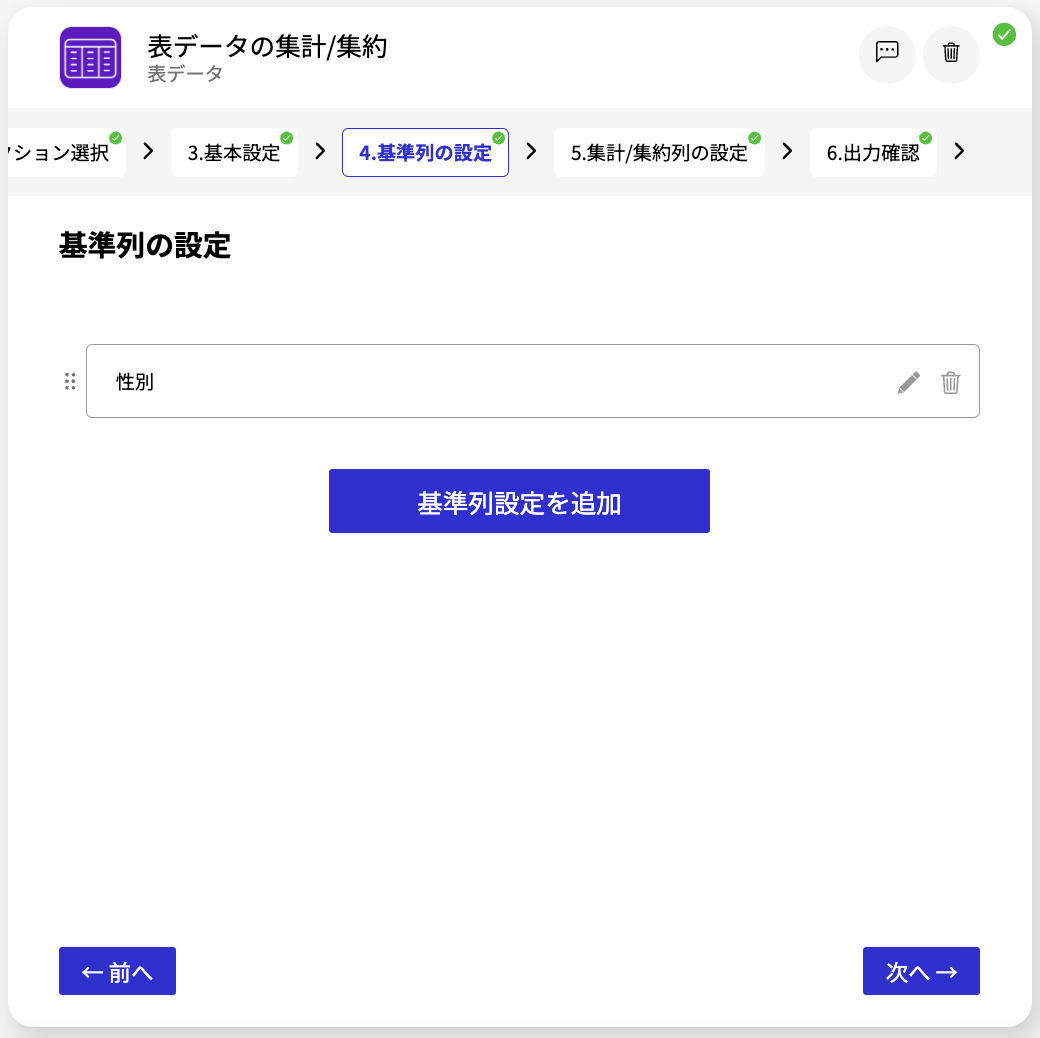1040x1038 pixels.
Task: Grab the drag handle beside 性別 row
Action: tap(70, 381)
